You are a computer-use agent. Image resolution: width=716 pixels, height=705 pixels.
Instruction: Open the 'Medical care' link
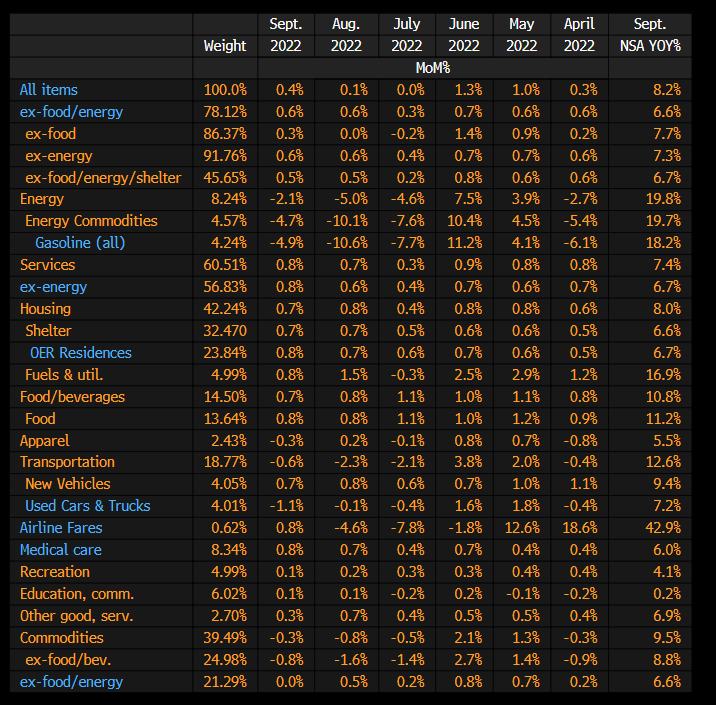(61, 550)
